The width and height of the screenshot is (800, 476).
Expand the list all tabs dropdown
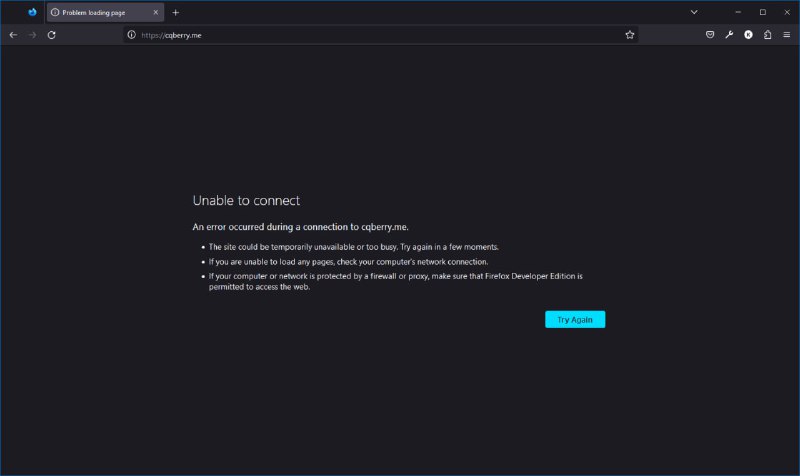(x=694, y=12)
